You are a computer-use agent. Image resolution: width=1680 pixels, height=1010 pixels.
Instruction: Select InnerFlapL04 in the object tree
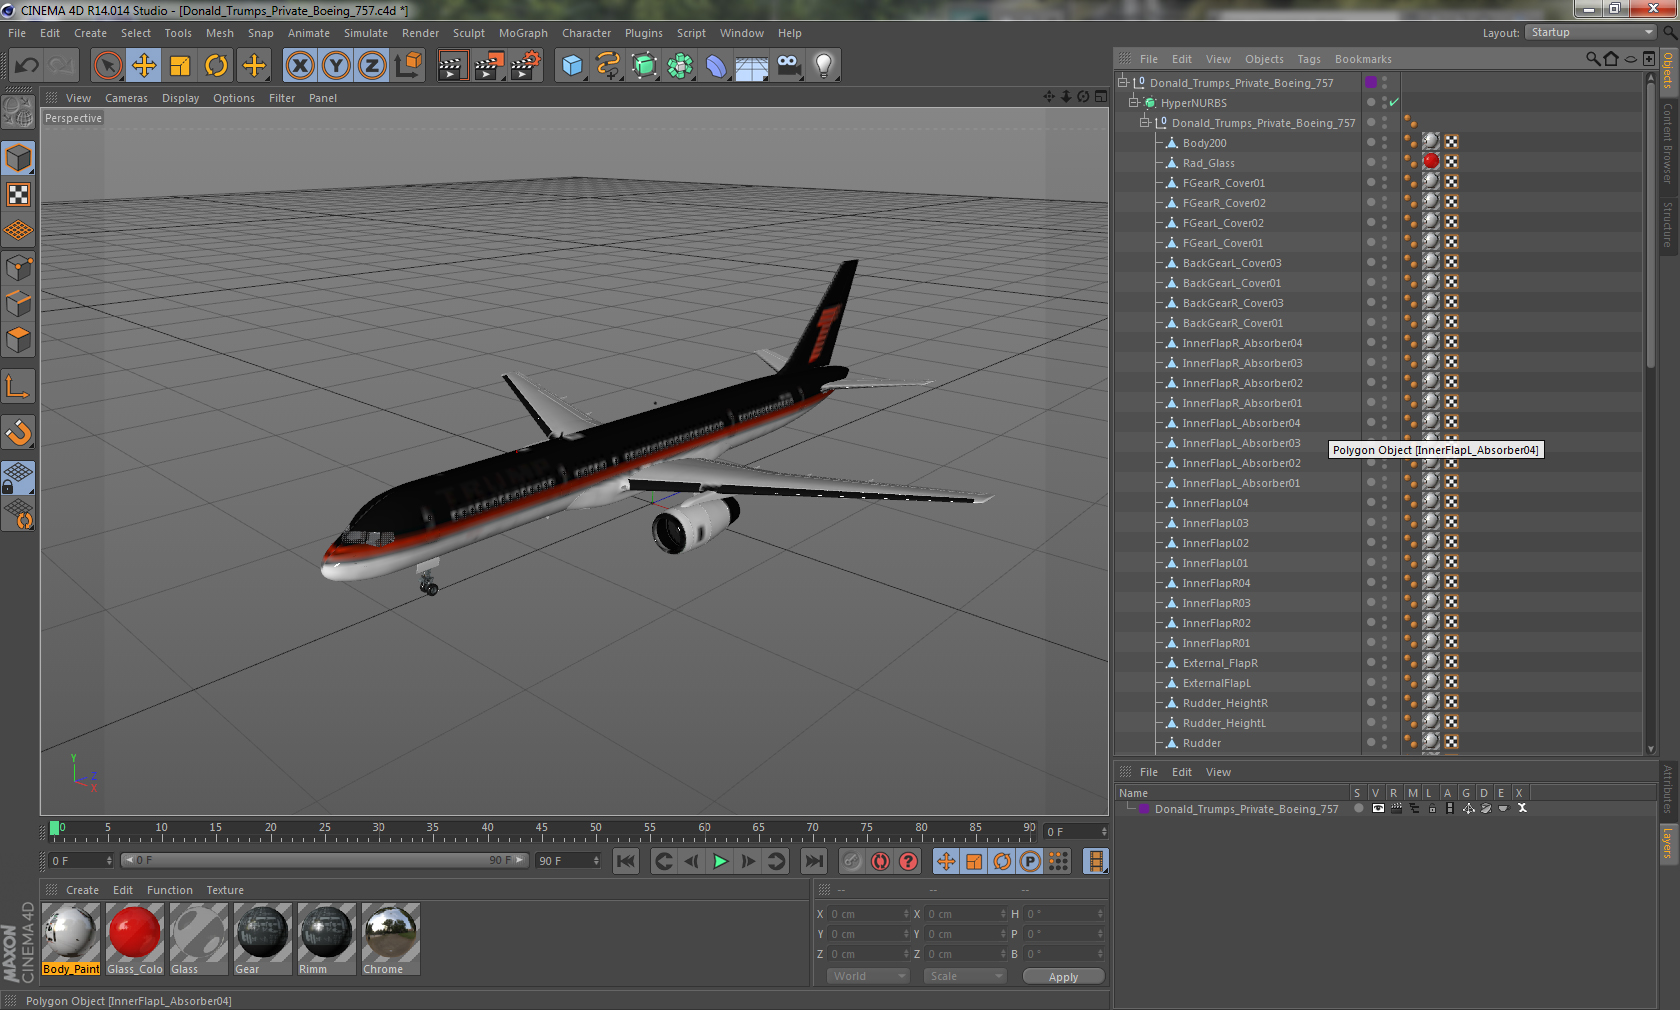coord(1215,502)
